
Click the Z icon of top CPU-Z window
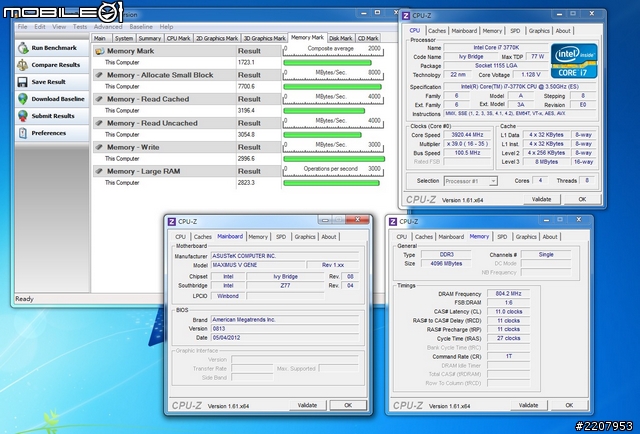pyautogui.click(x=406, y=16)
